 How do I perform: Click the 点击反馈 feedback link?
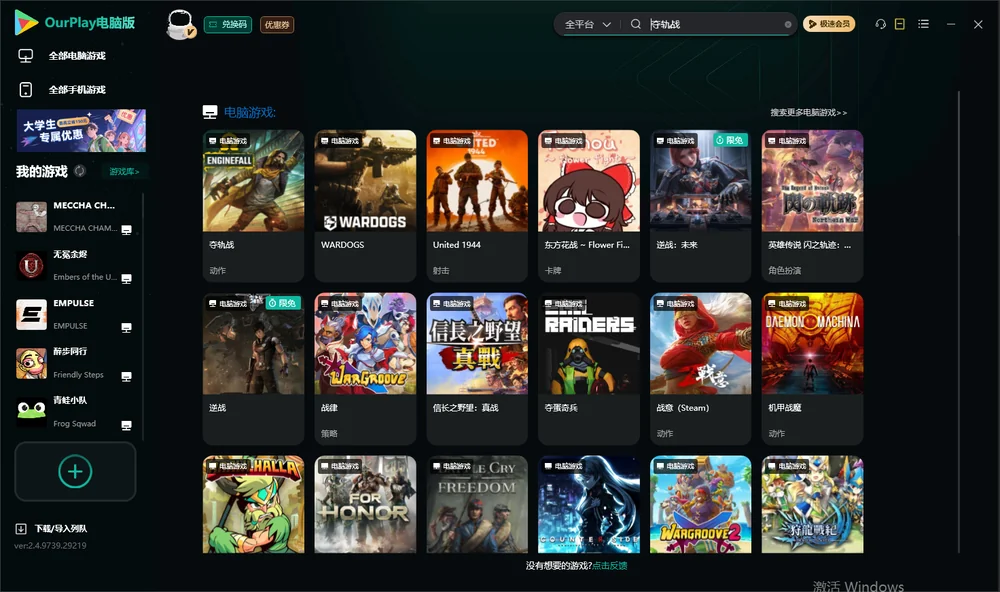coord(610,566)
